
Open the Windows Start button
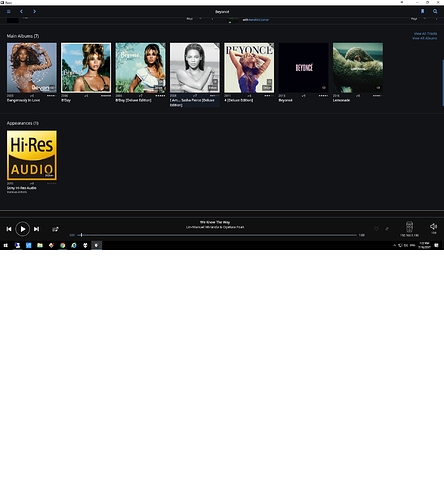pos(6,245)
